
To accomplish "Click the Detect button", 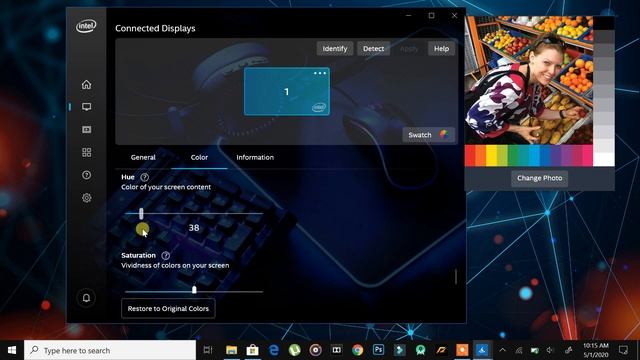I will click(x=373, y=49).
